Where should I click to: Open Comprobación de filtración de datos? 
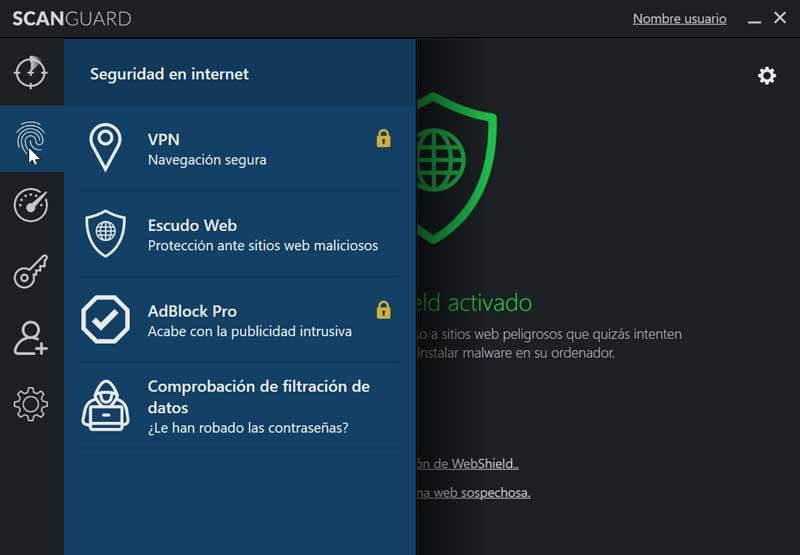pyautogui.click(x=240, y=406)
